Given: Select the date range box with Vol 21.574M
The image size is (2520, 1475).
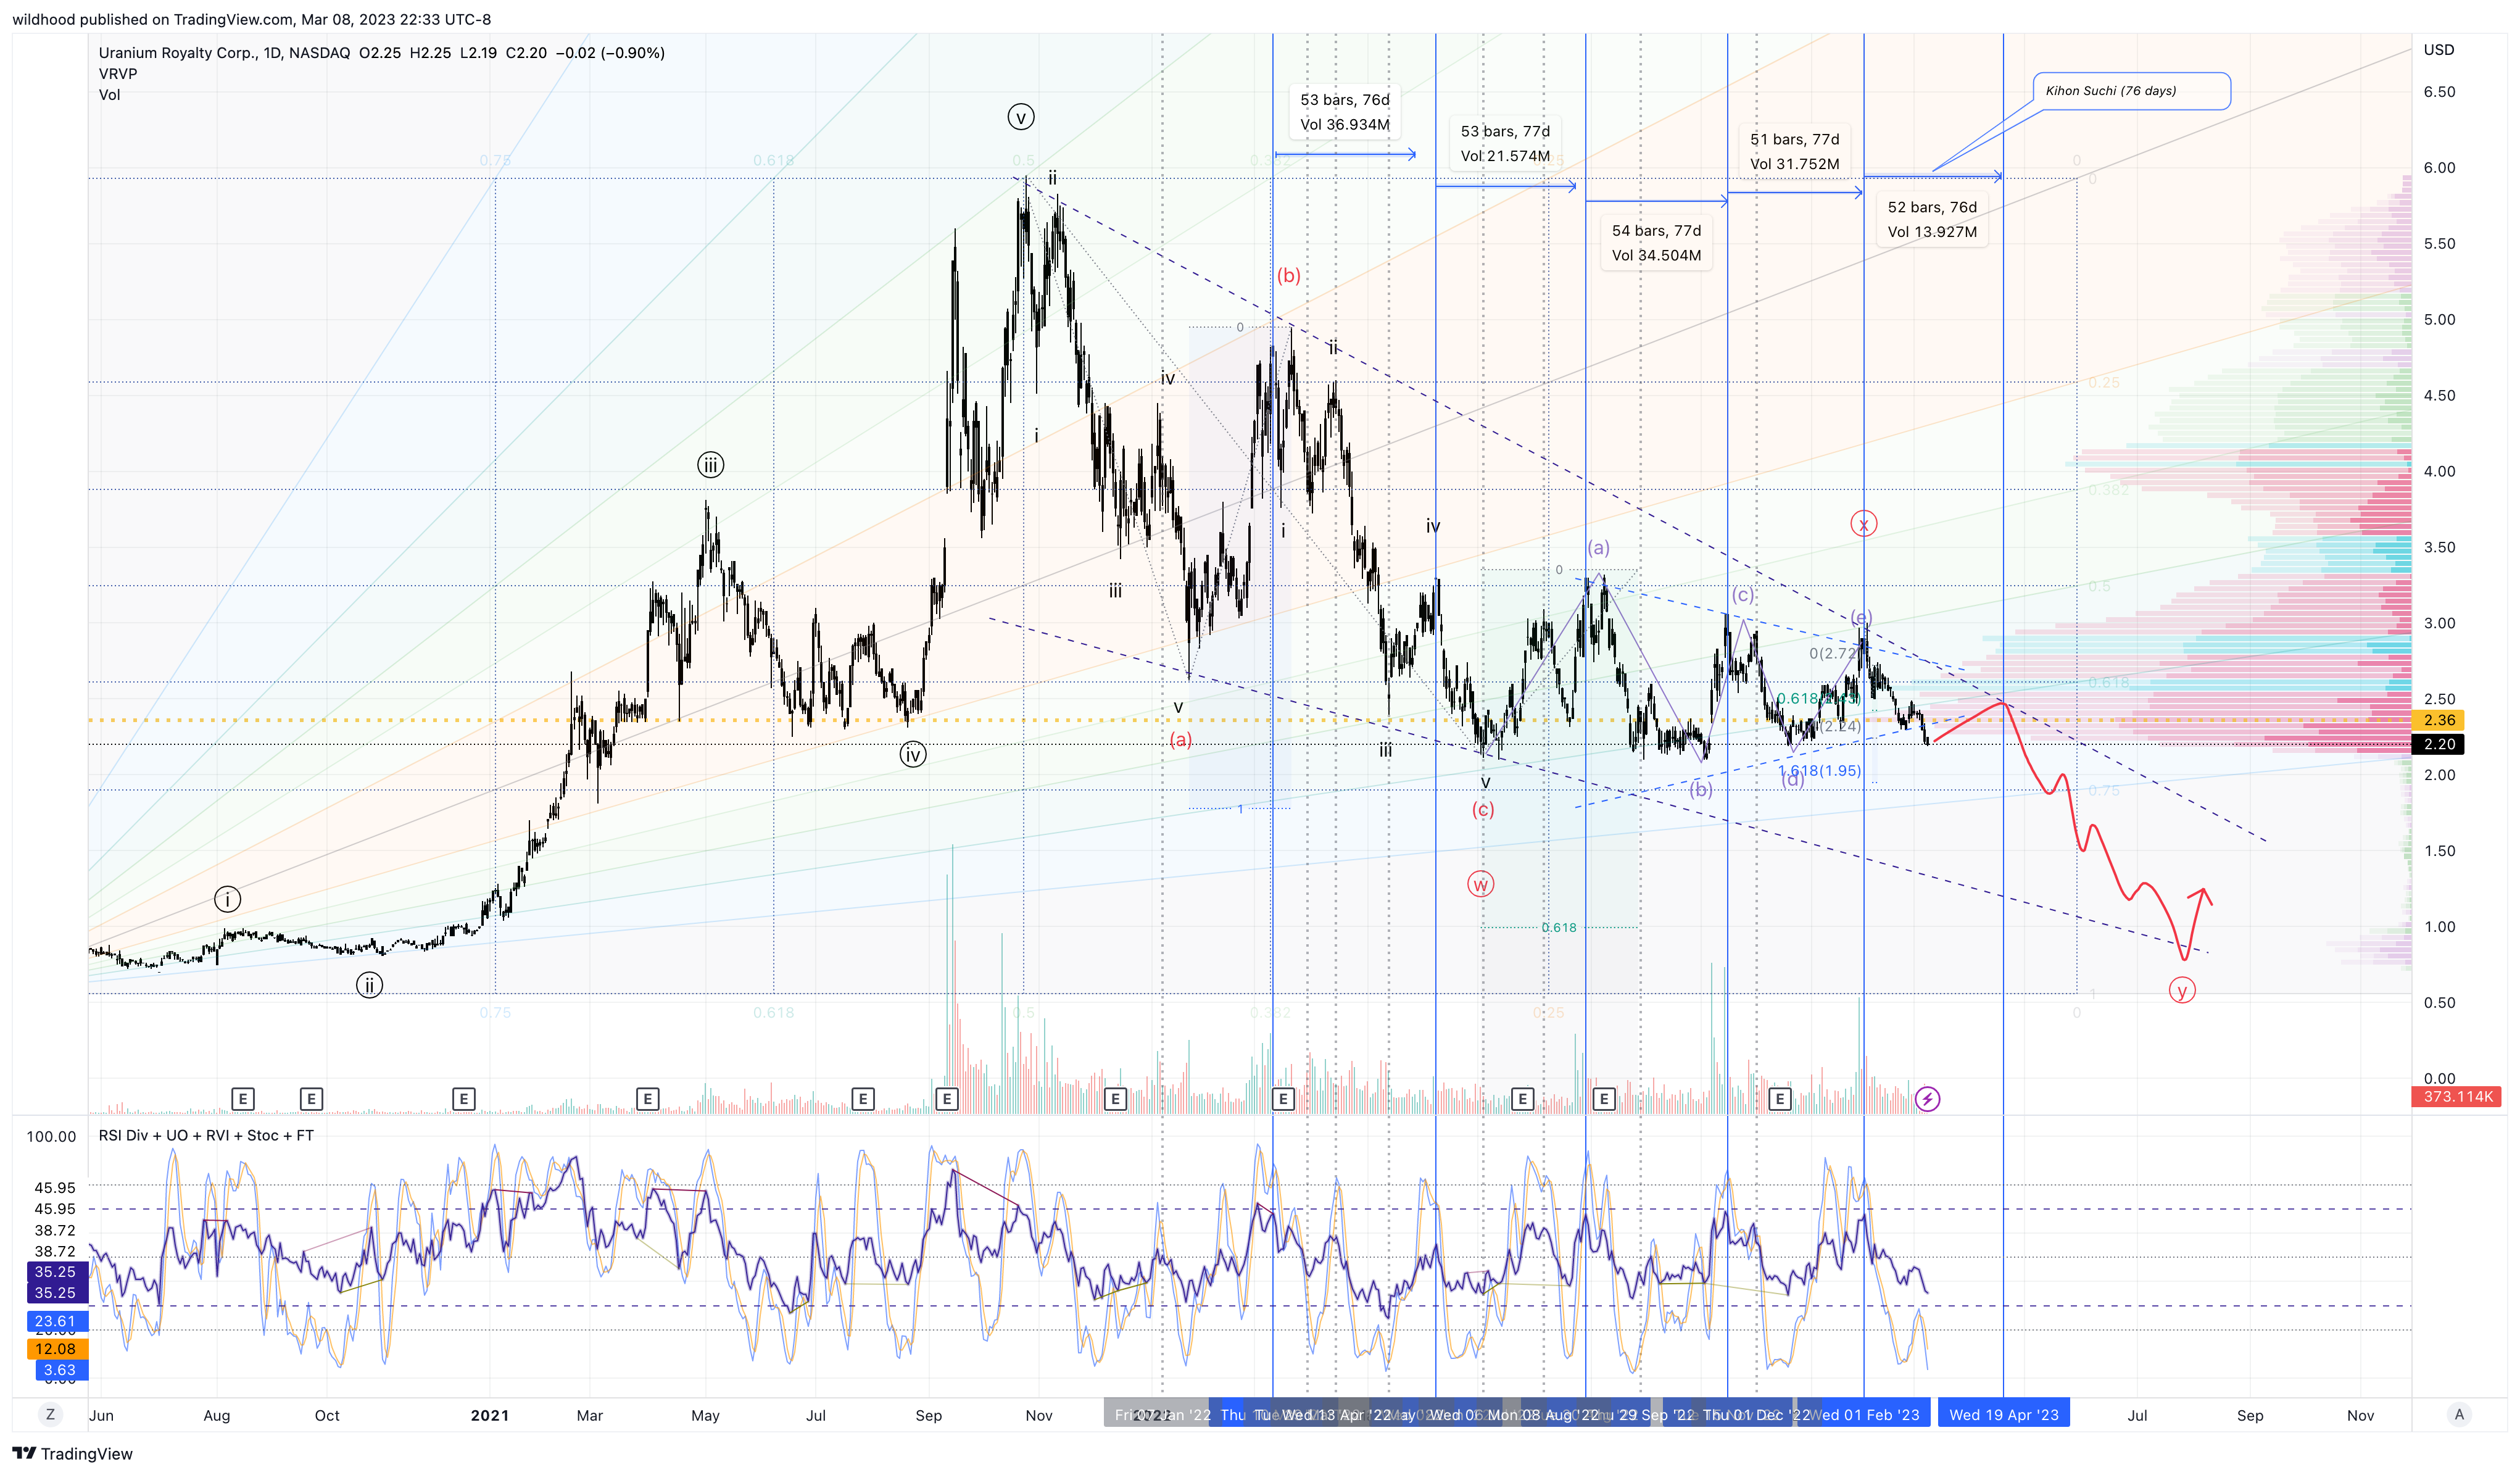Looking at the screenshot, I should 1505,143.
